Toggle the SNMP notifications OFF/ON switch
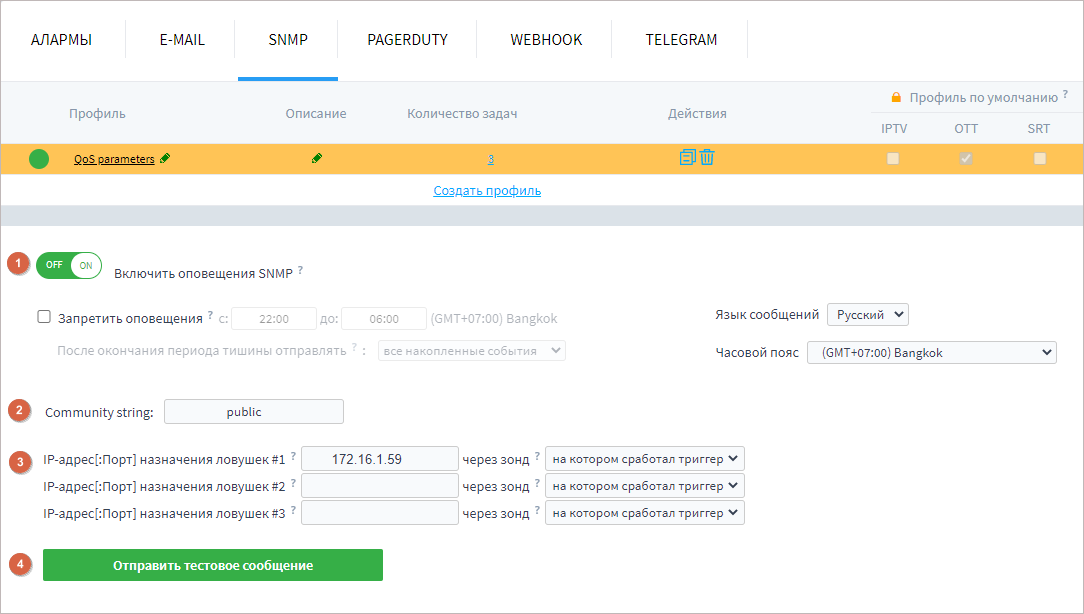This screenshot has height=614, width=1084. (x=69, y=265)
